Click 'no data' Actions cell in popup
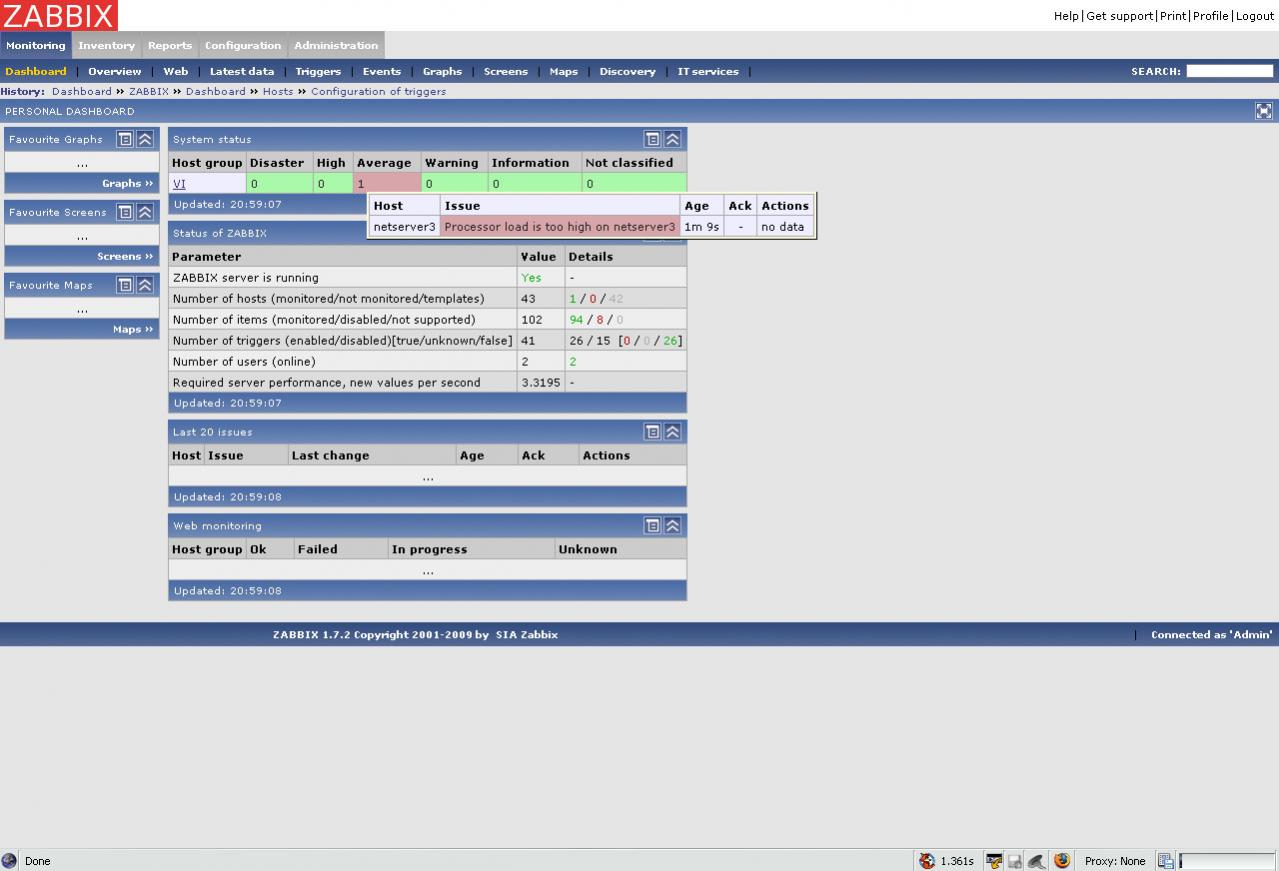Viewport: 1279px width, 871px height. pyautogui.click(x=785, y=227)
